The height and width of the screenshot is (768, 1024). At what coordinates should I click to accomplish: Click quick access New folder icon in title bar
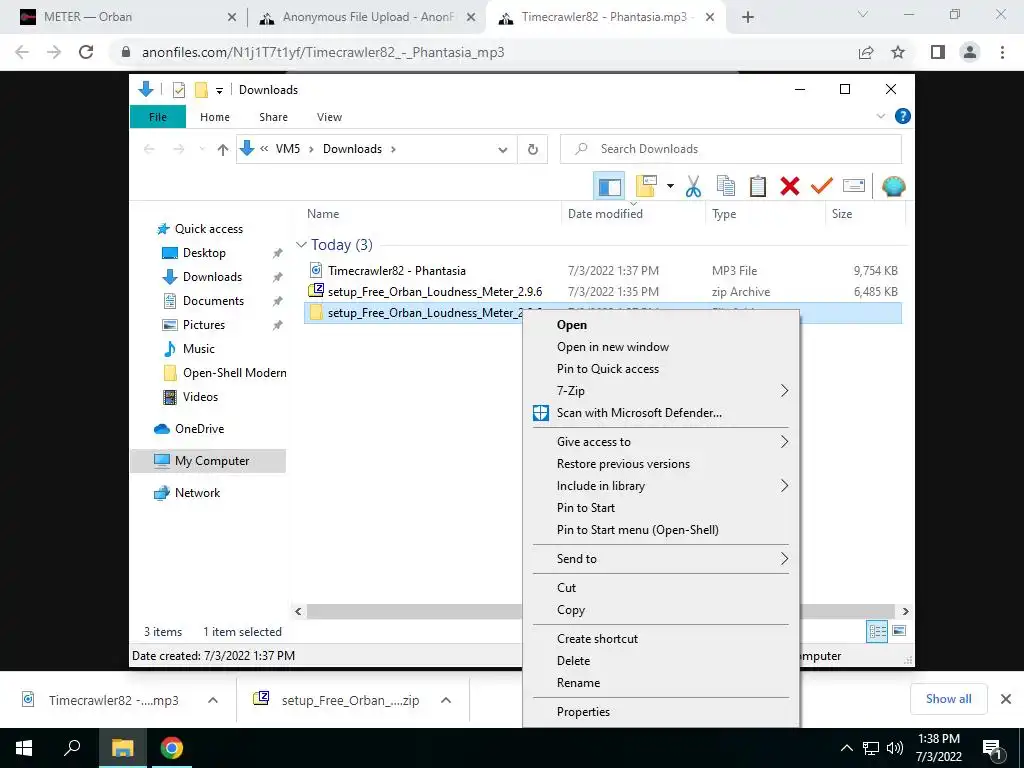[201, 89]
